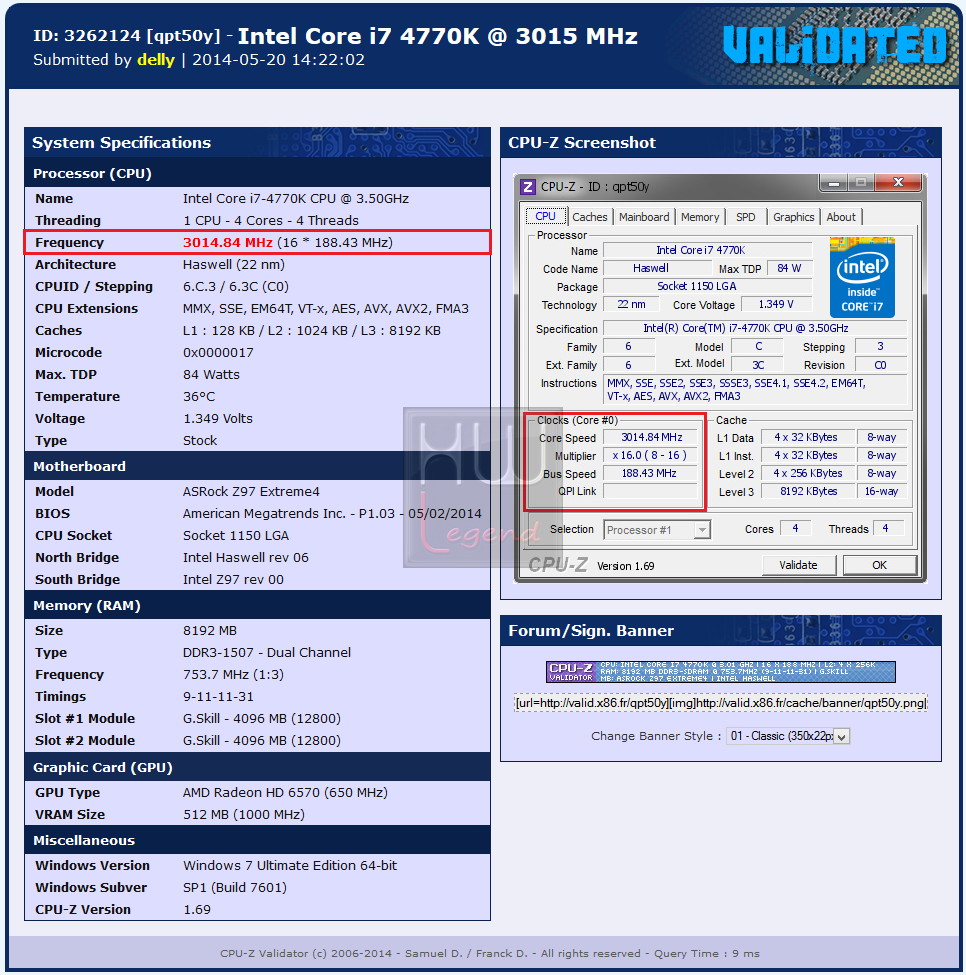Click the Cores count field 4
The image size is (966, 975).
[x=795, y=529]
